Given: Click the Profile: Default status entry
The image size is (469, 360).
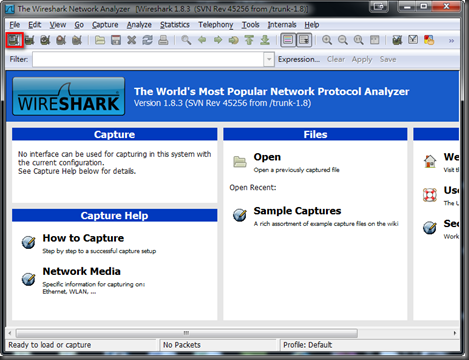Looking at the screenshot, I should click(x=307, y=345).
